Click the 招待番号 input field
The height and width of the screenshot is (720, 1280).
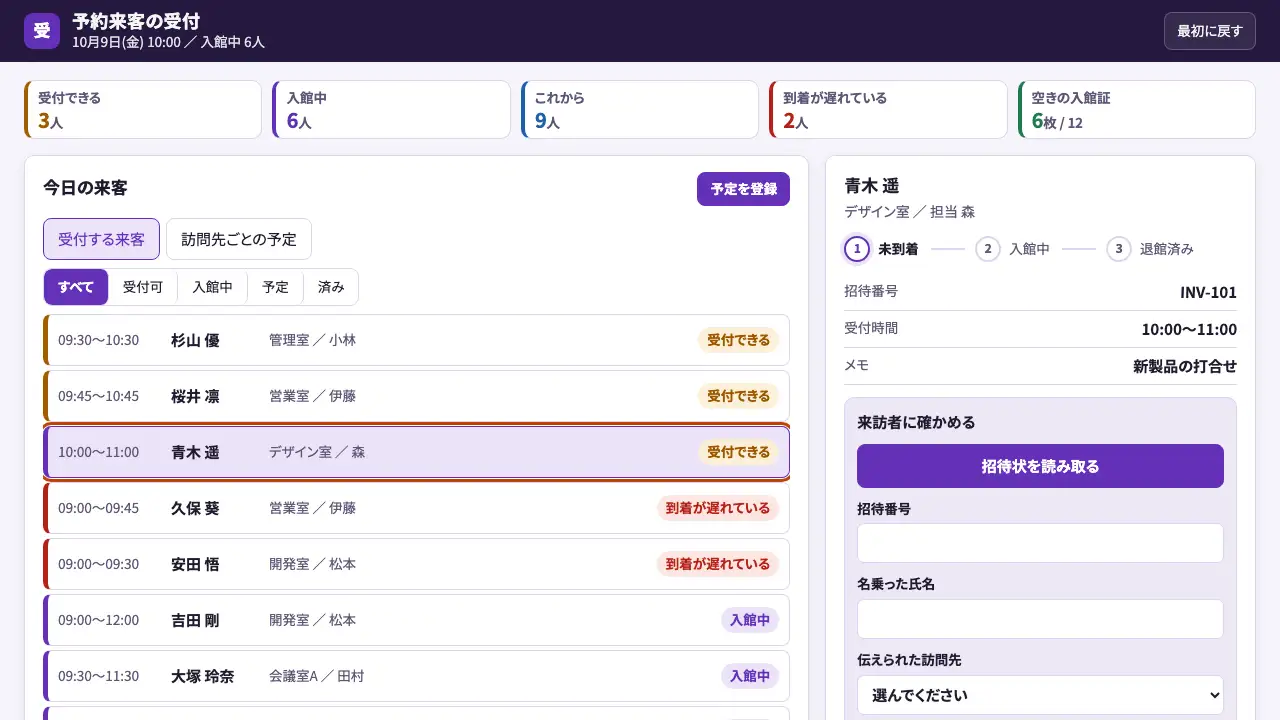point(1040,543)
